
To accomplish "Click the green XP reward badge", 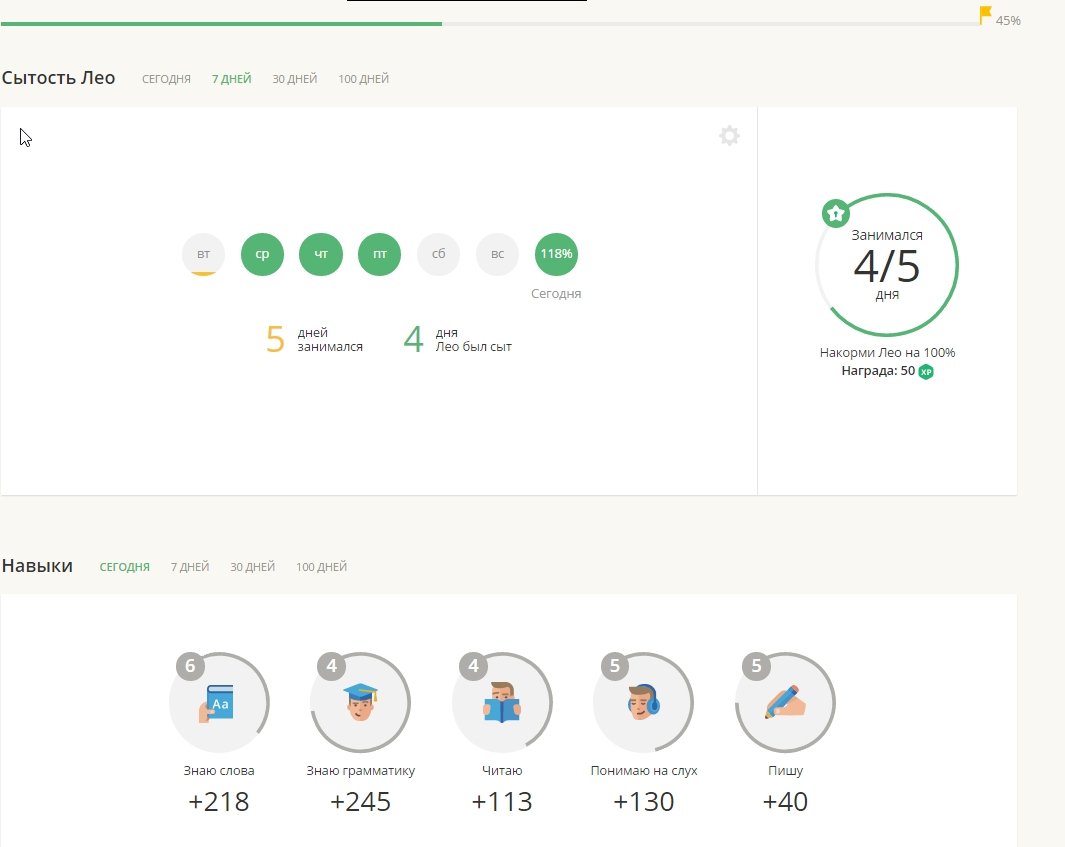I will (926, 372).
